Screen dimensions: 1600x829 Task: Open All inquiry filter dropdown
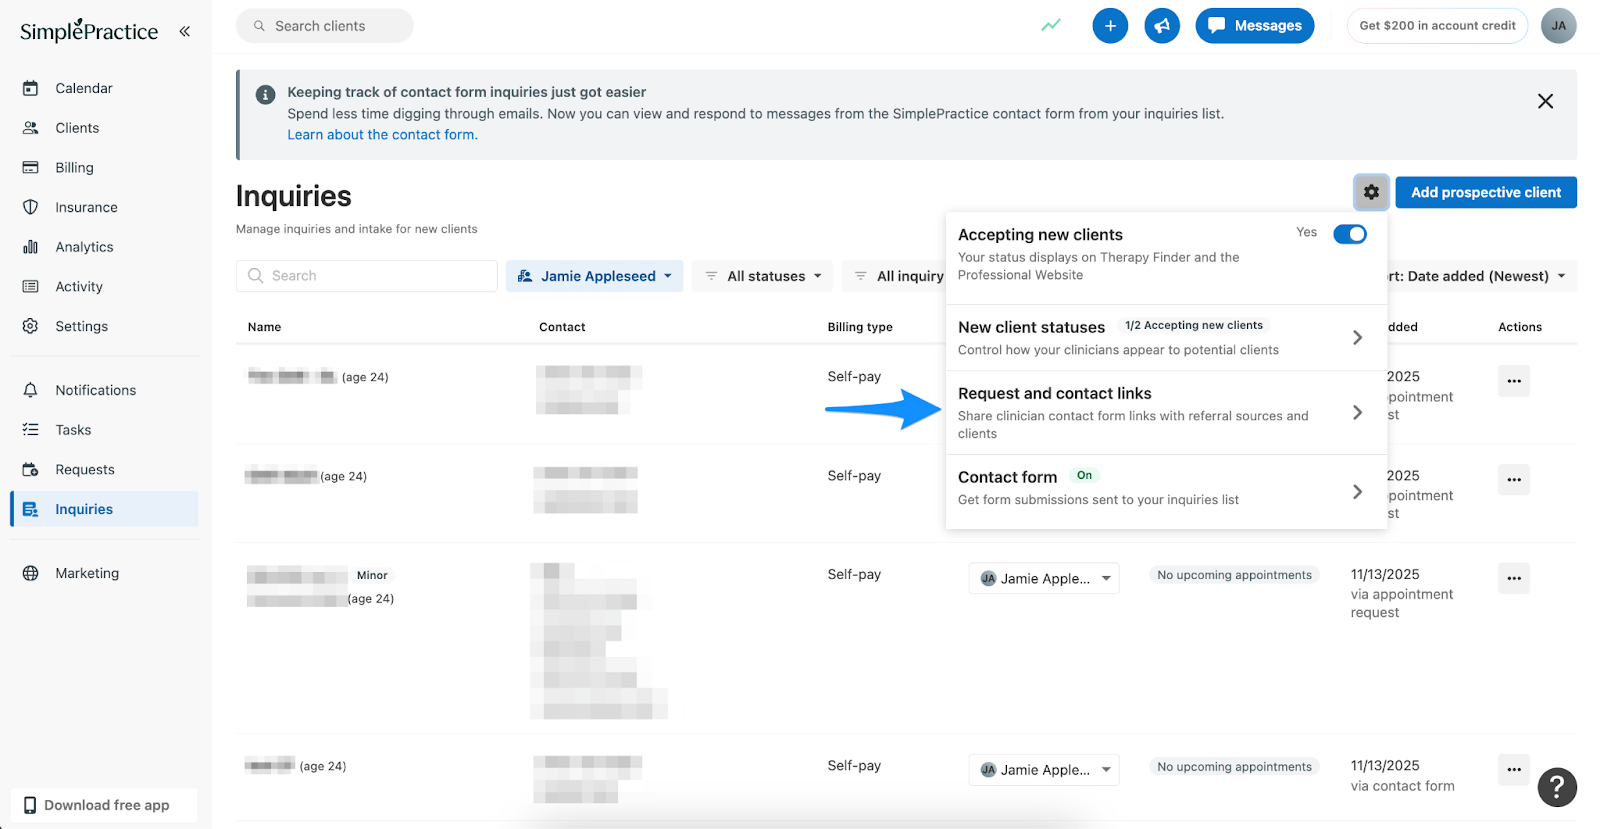click(894, 276)
